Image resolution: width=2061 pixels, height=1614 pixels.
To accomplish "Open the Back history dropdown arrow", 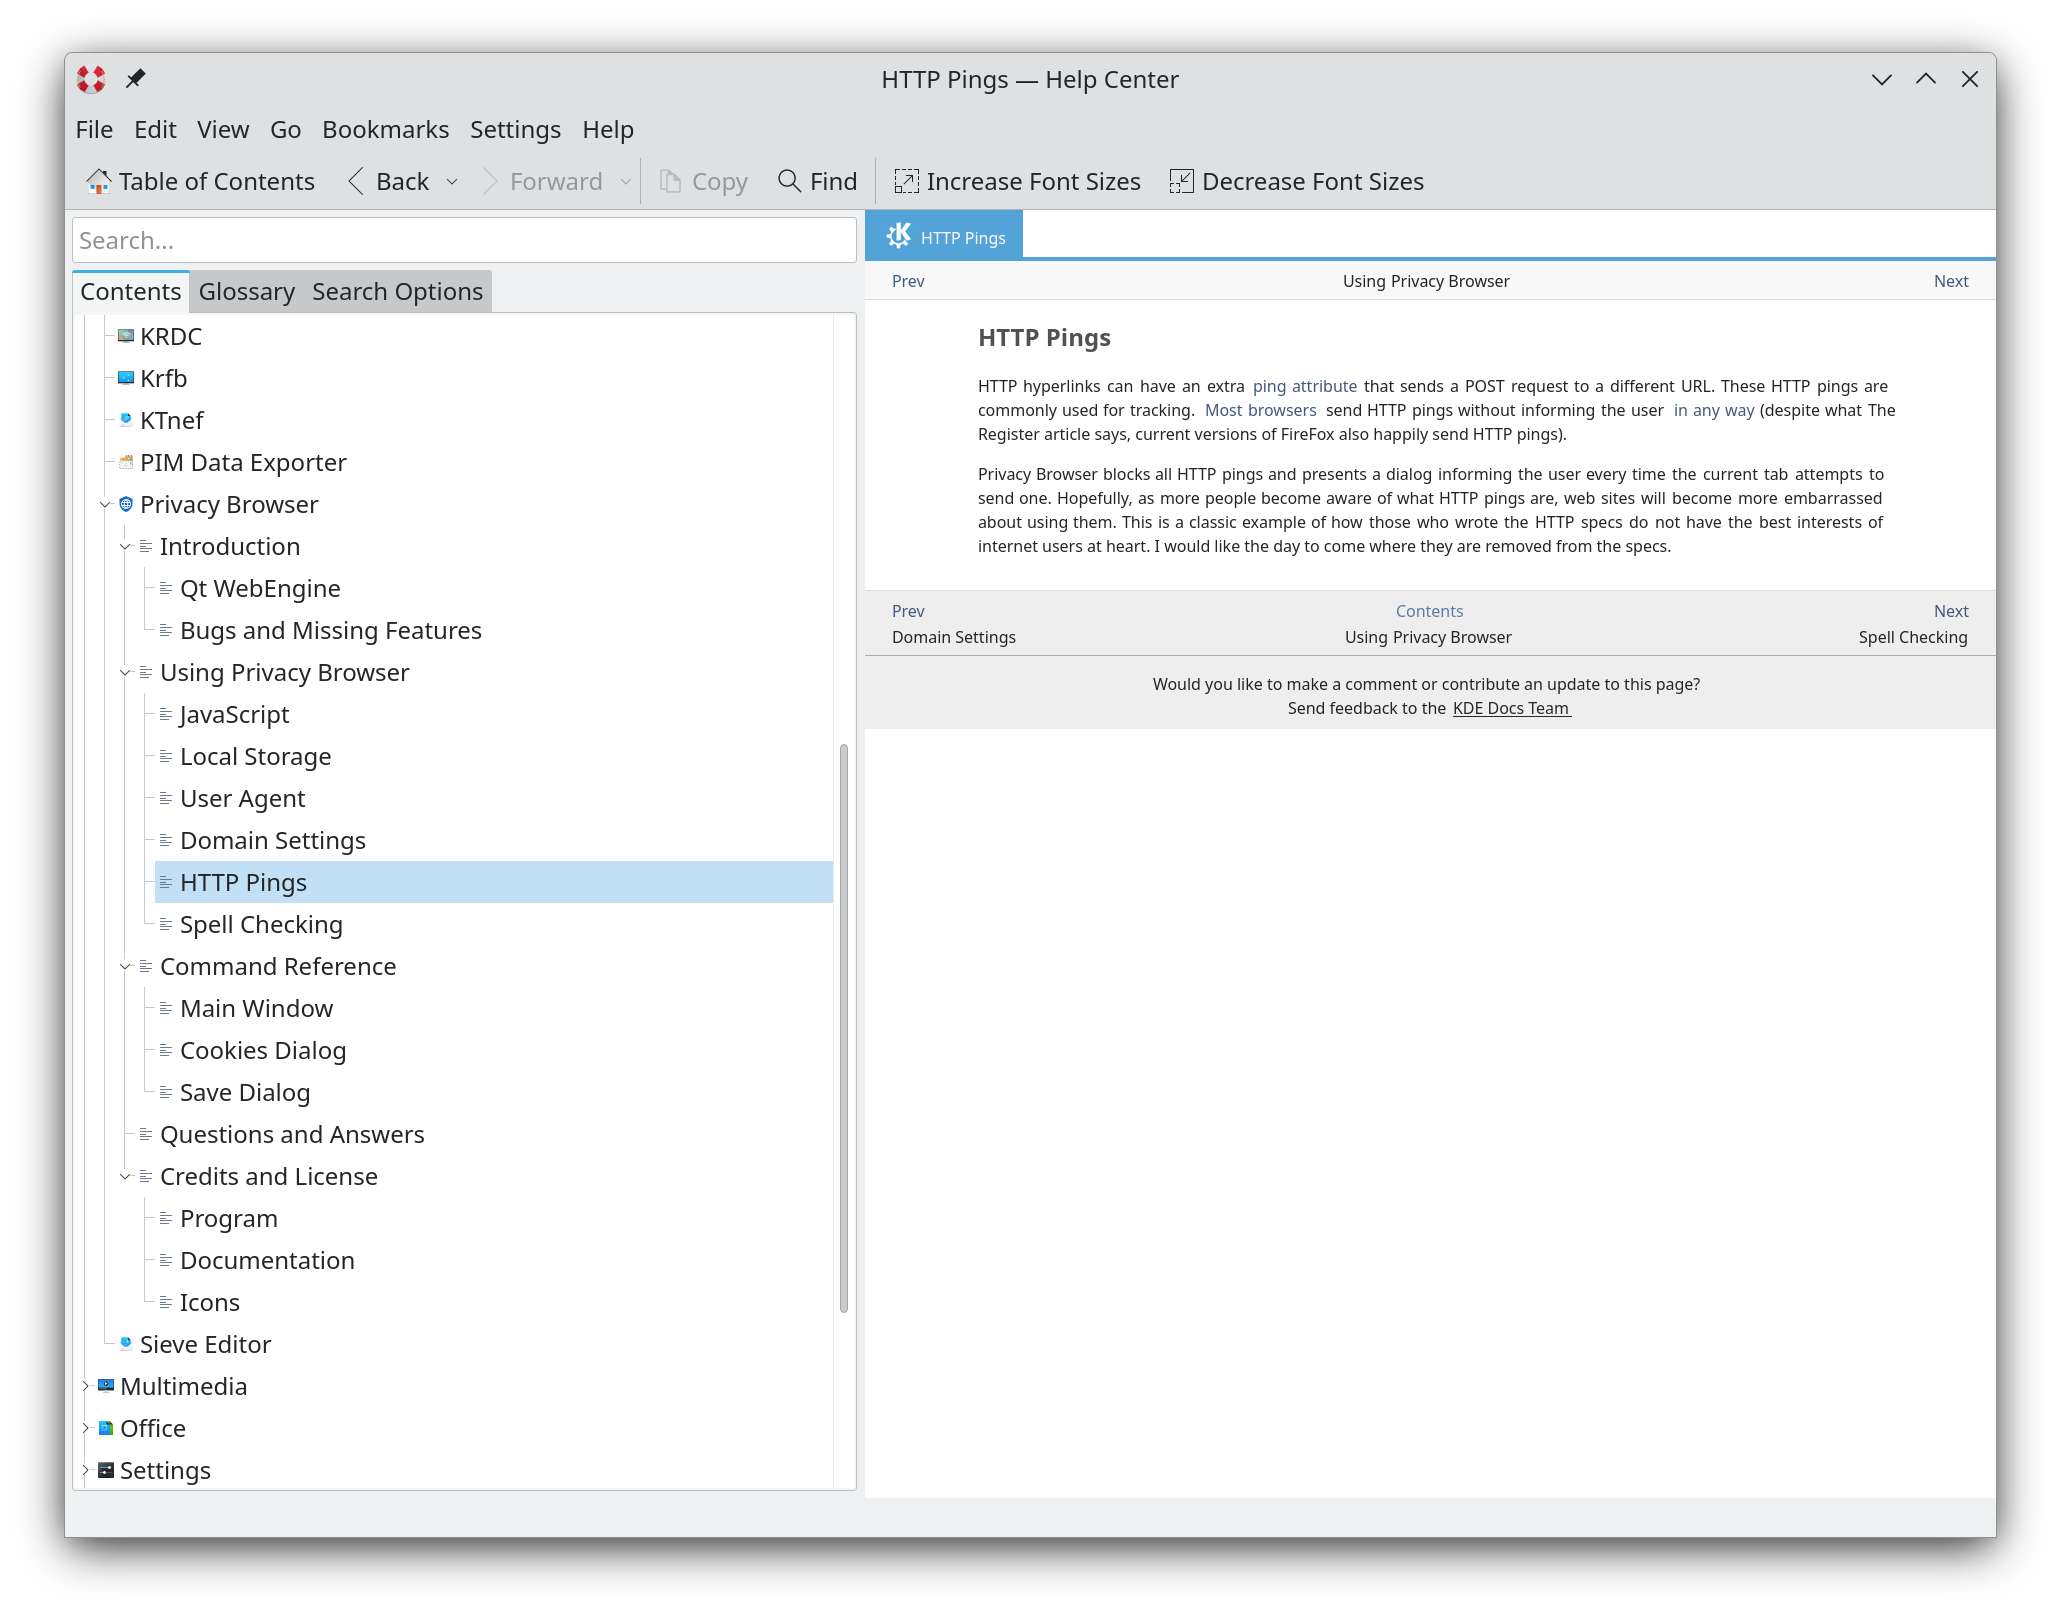I will [x=452, y=182].
